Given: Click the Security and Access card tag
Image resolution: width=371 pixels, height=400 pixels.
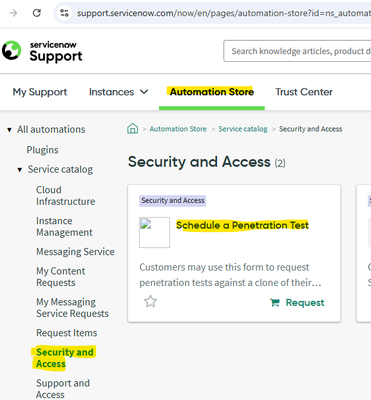Looking at the screenshot, I should [172, 201].
